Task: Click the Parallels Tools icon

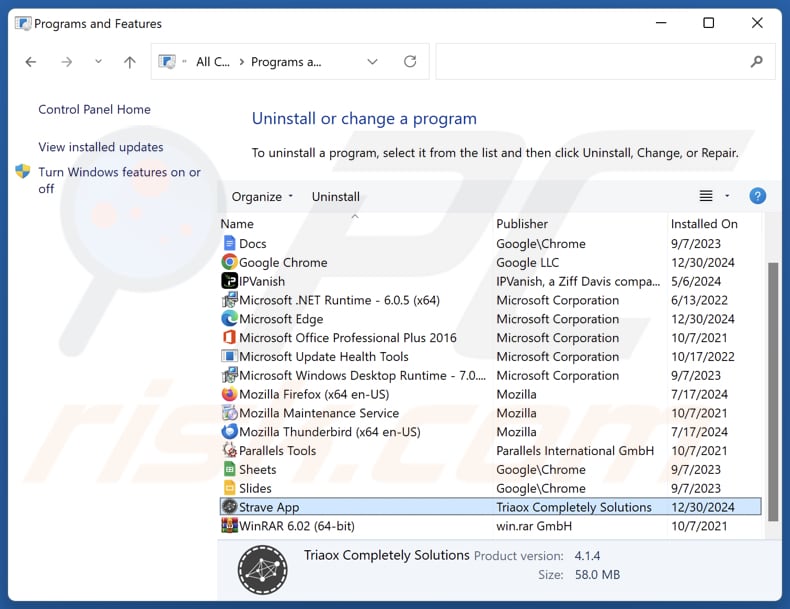Action: click(x=229, y=450)
